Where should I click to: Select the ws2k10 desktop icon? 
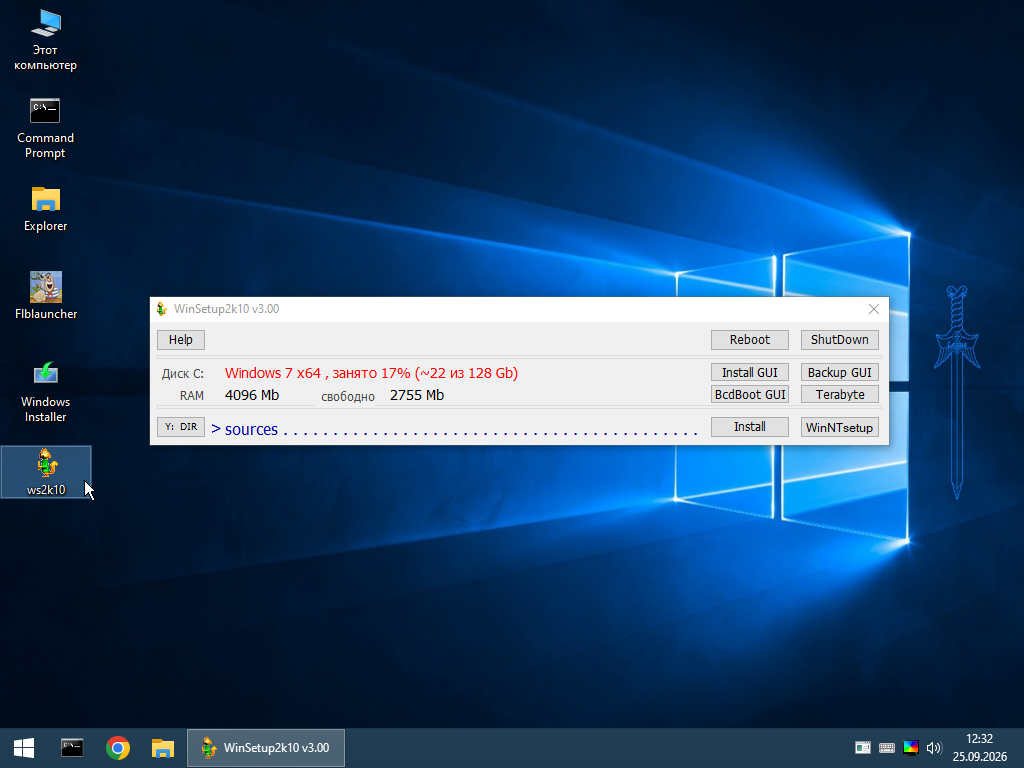tap(46, 472)
